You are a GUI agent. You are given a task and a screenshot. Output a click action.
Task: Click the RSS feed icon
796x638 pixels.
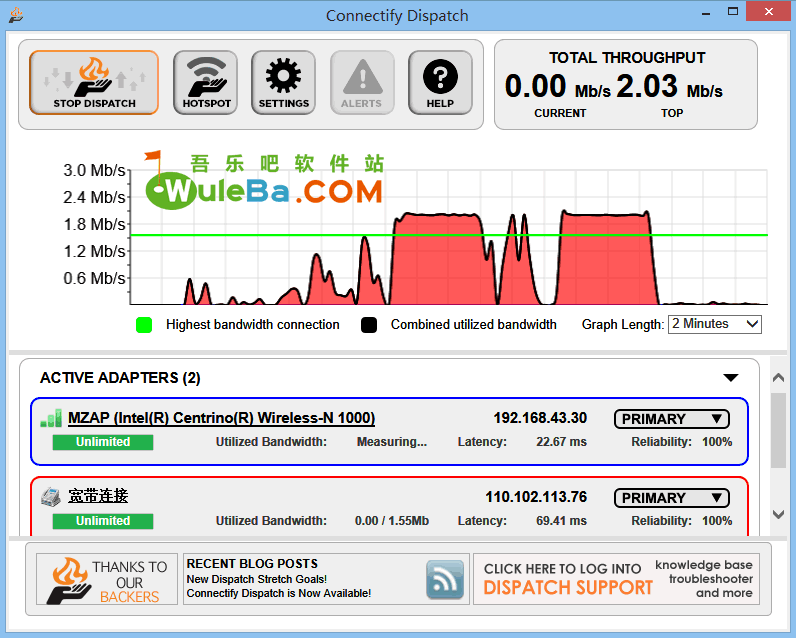click(x=445, y=579)
